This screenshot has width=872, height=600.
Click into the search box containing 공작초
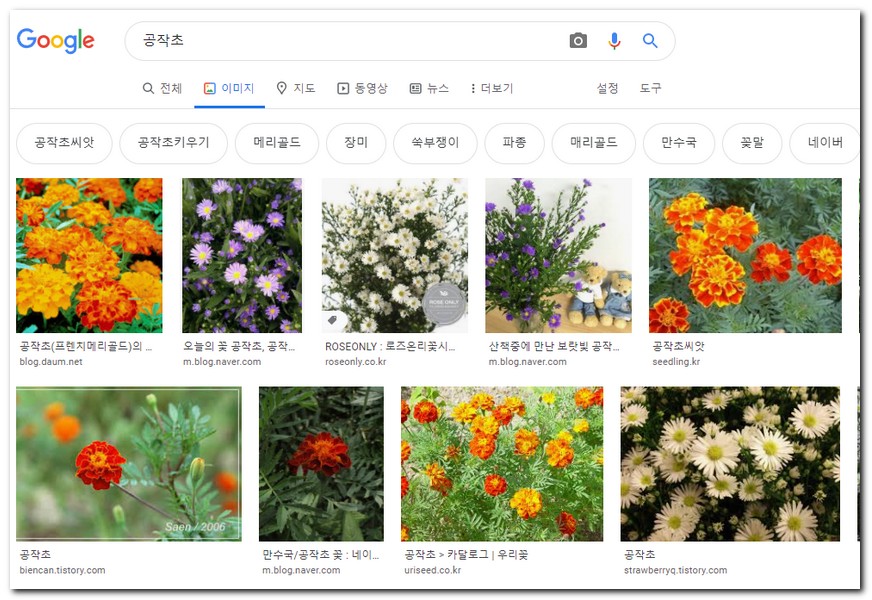350,41
